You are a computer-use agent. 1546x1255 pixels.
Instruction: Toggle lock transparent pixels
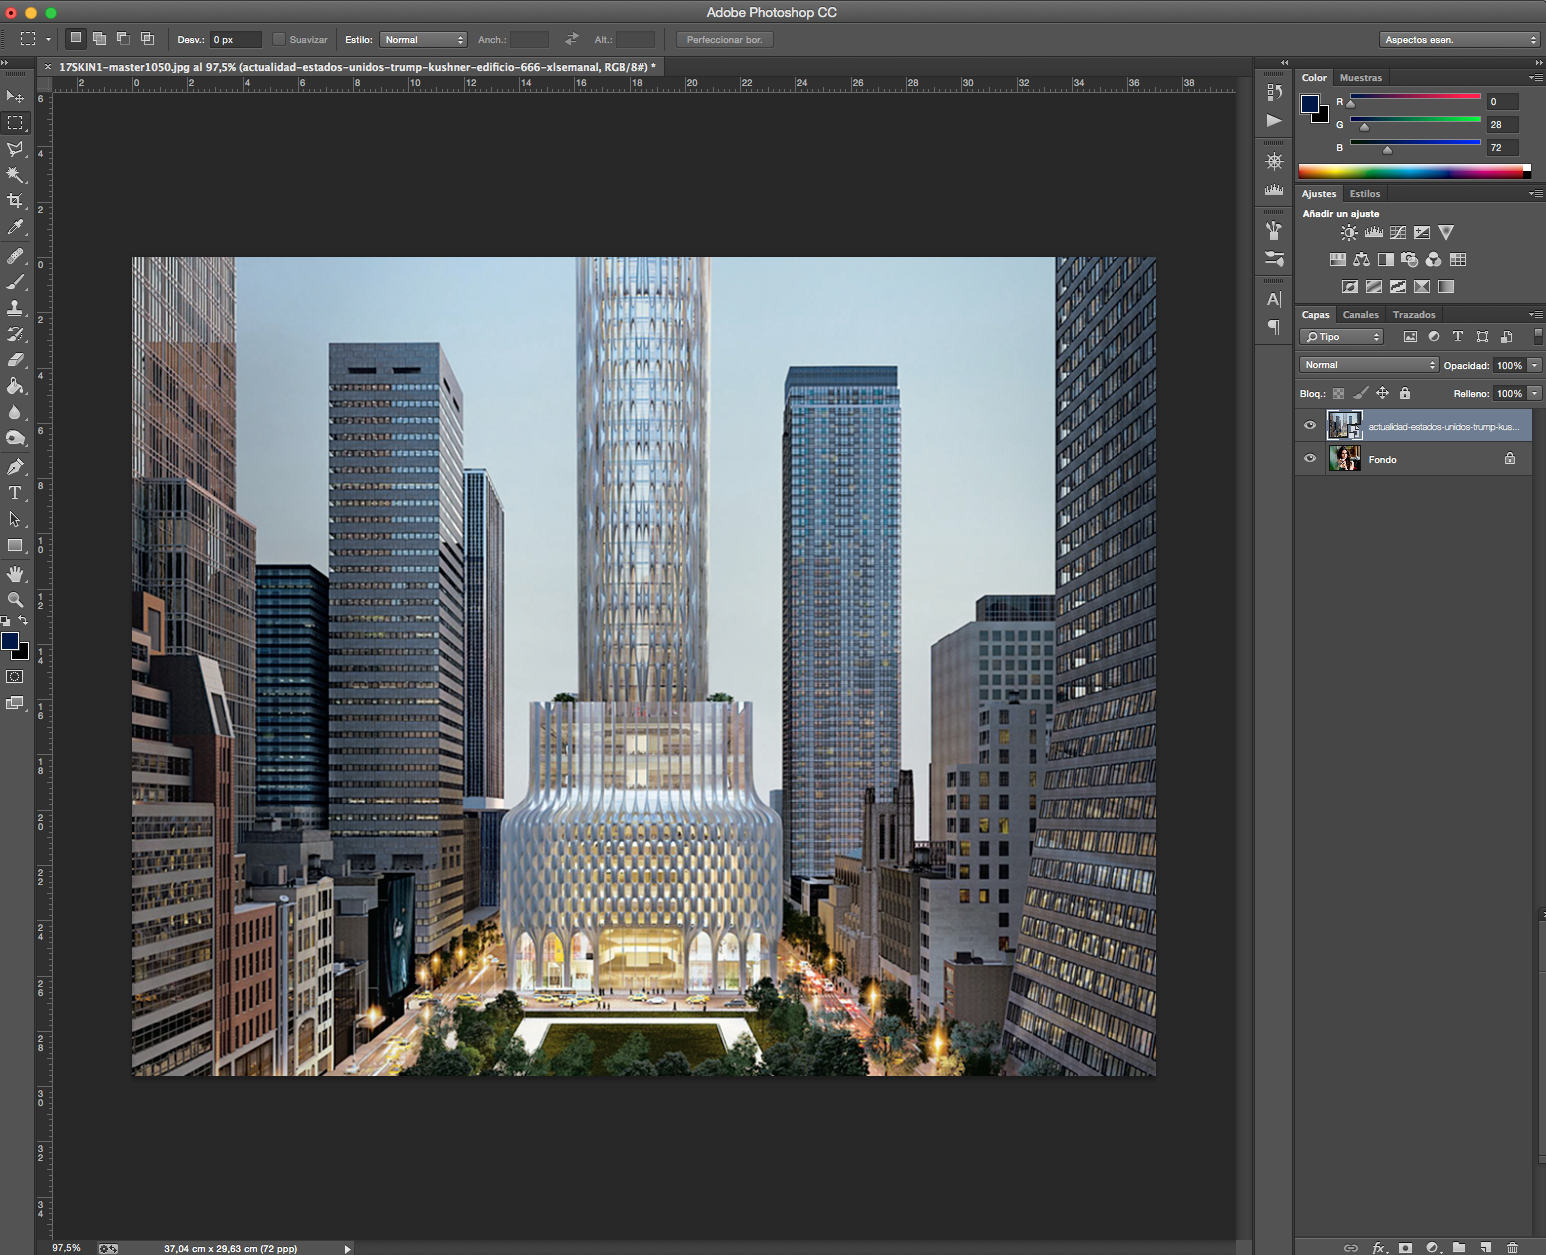coord(1338,393)
